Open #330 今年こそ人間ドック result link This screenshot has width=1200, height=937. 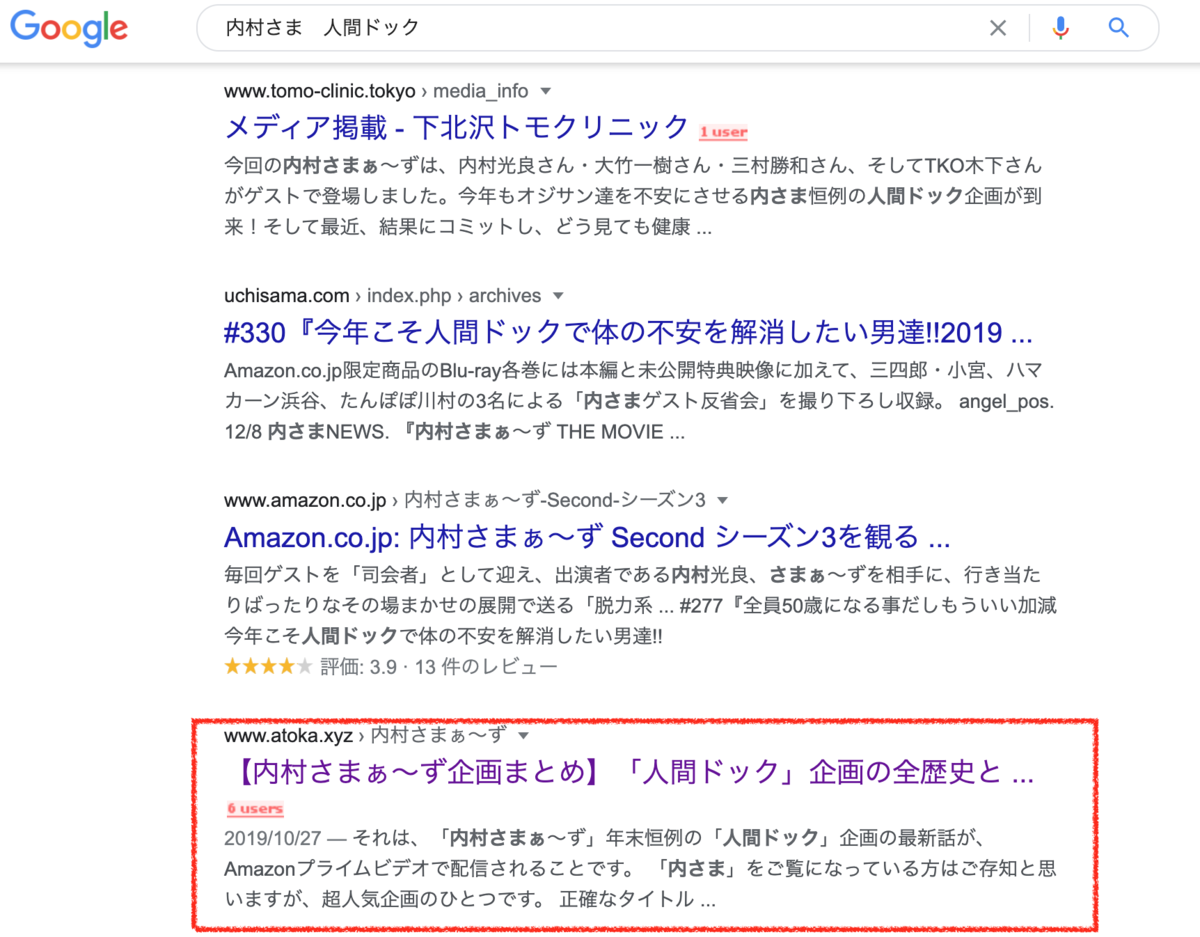pos(628,331)
